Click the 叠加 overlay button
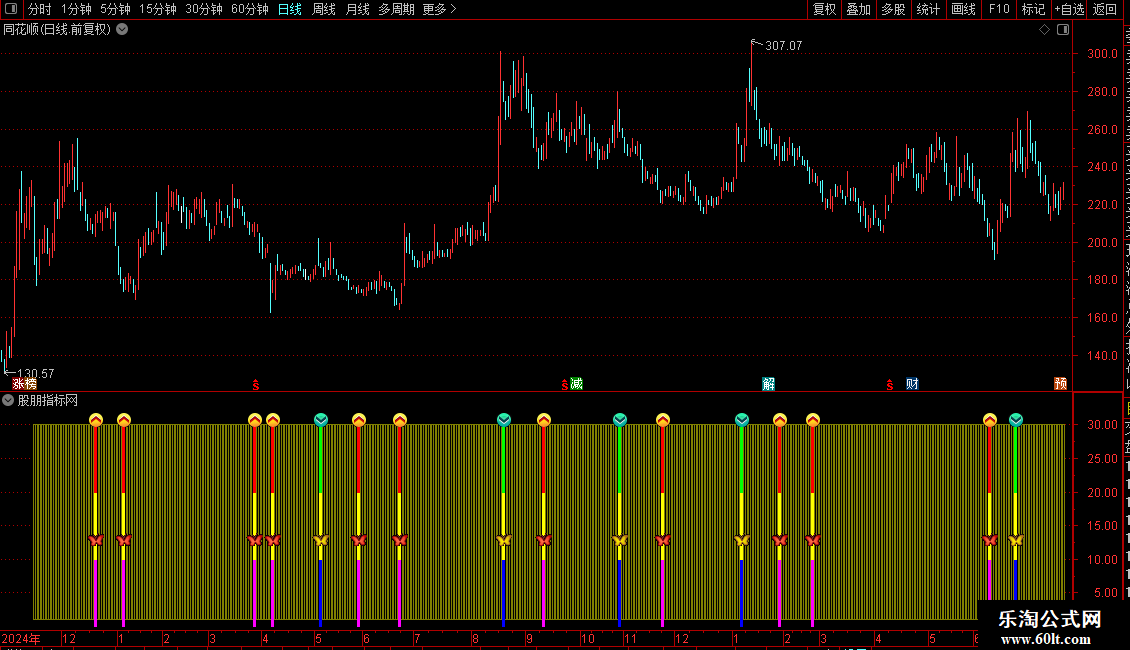1130x650 pixels. [x=859, y=9]
